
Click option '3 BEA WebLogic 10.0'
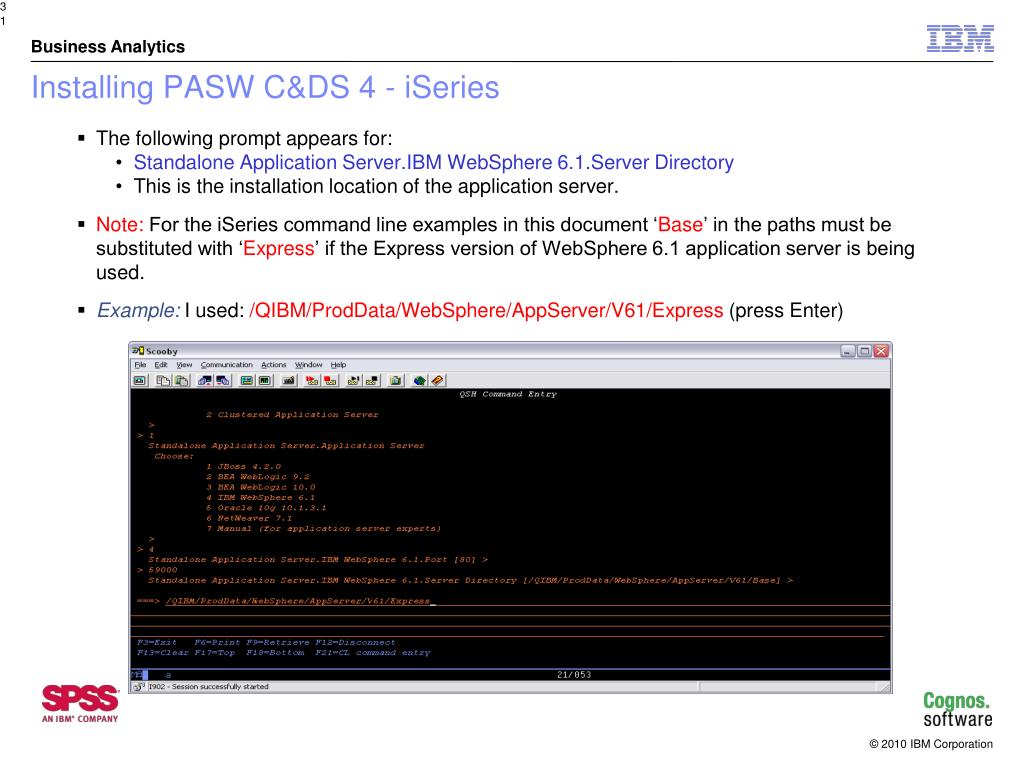coord(261,487)
